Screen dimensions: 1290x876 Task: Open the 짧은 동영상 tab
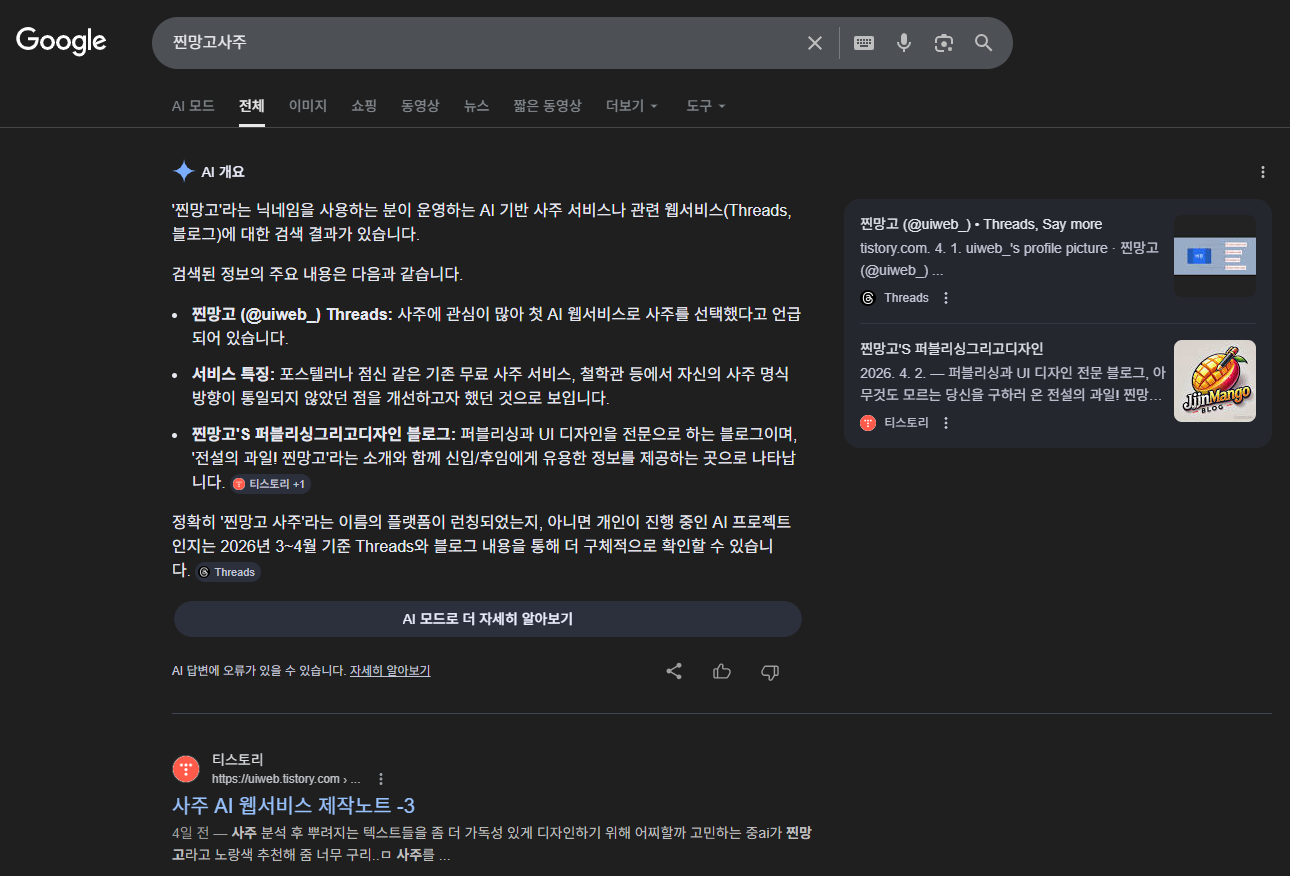[547, 105]
